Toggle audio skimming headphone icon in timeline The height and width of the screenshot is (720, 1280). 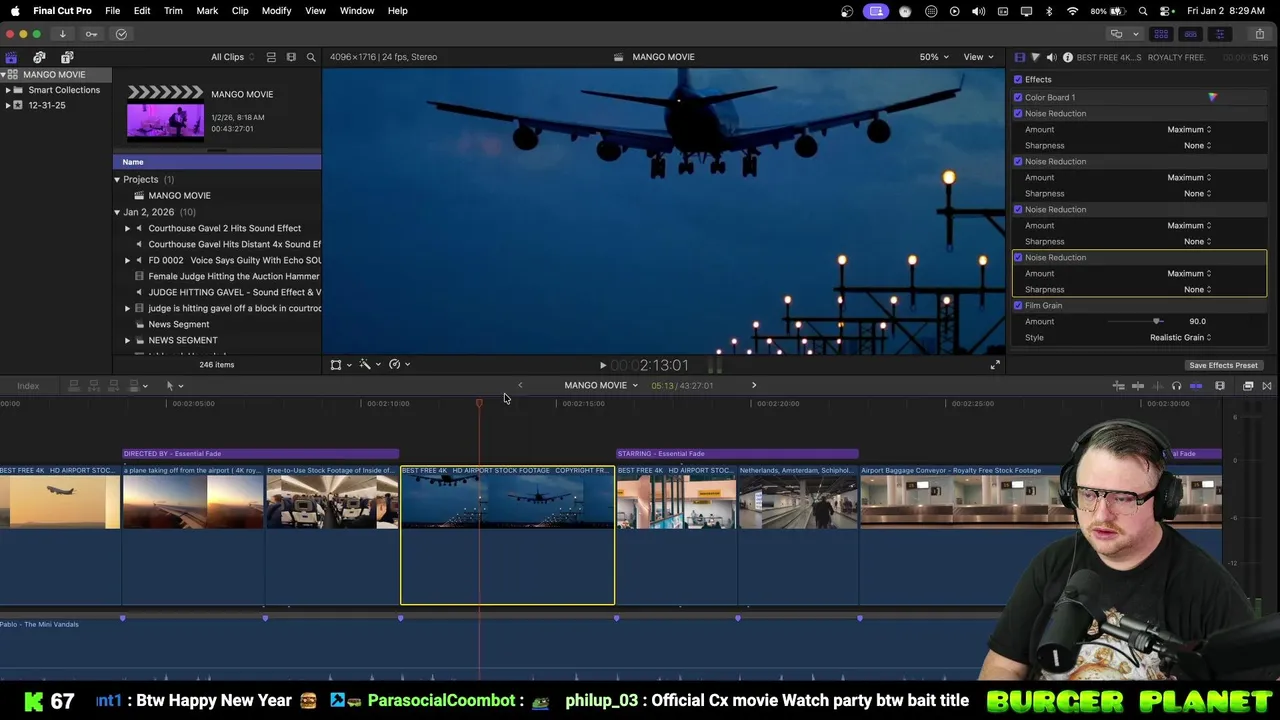1176,386
